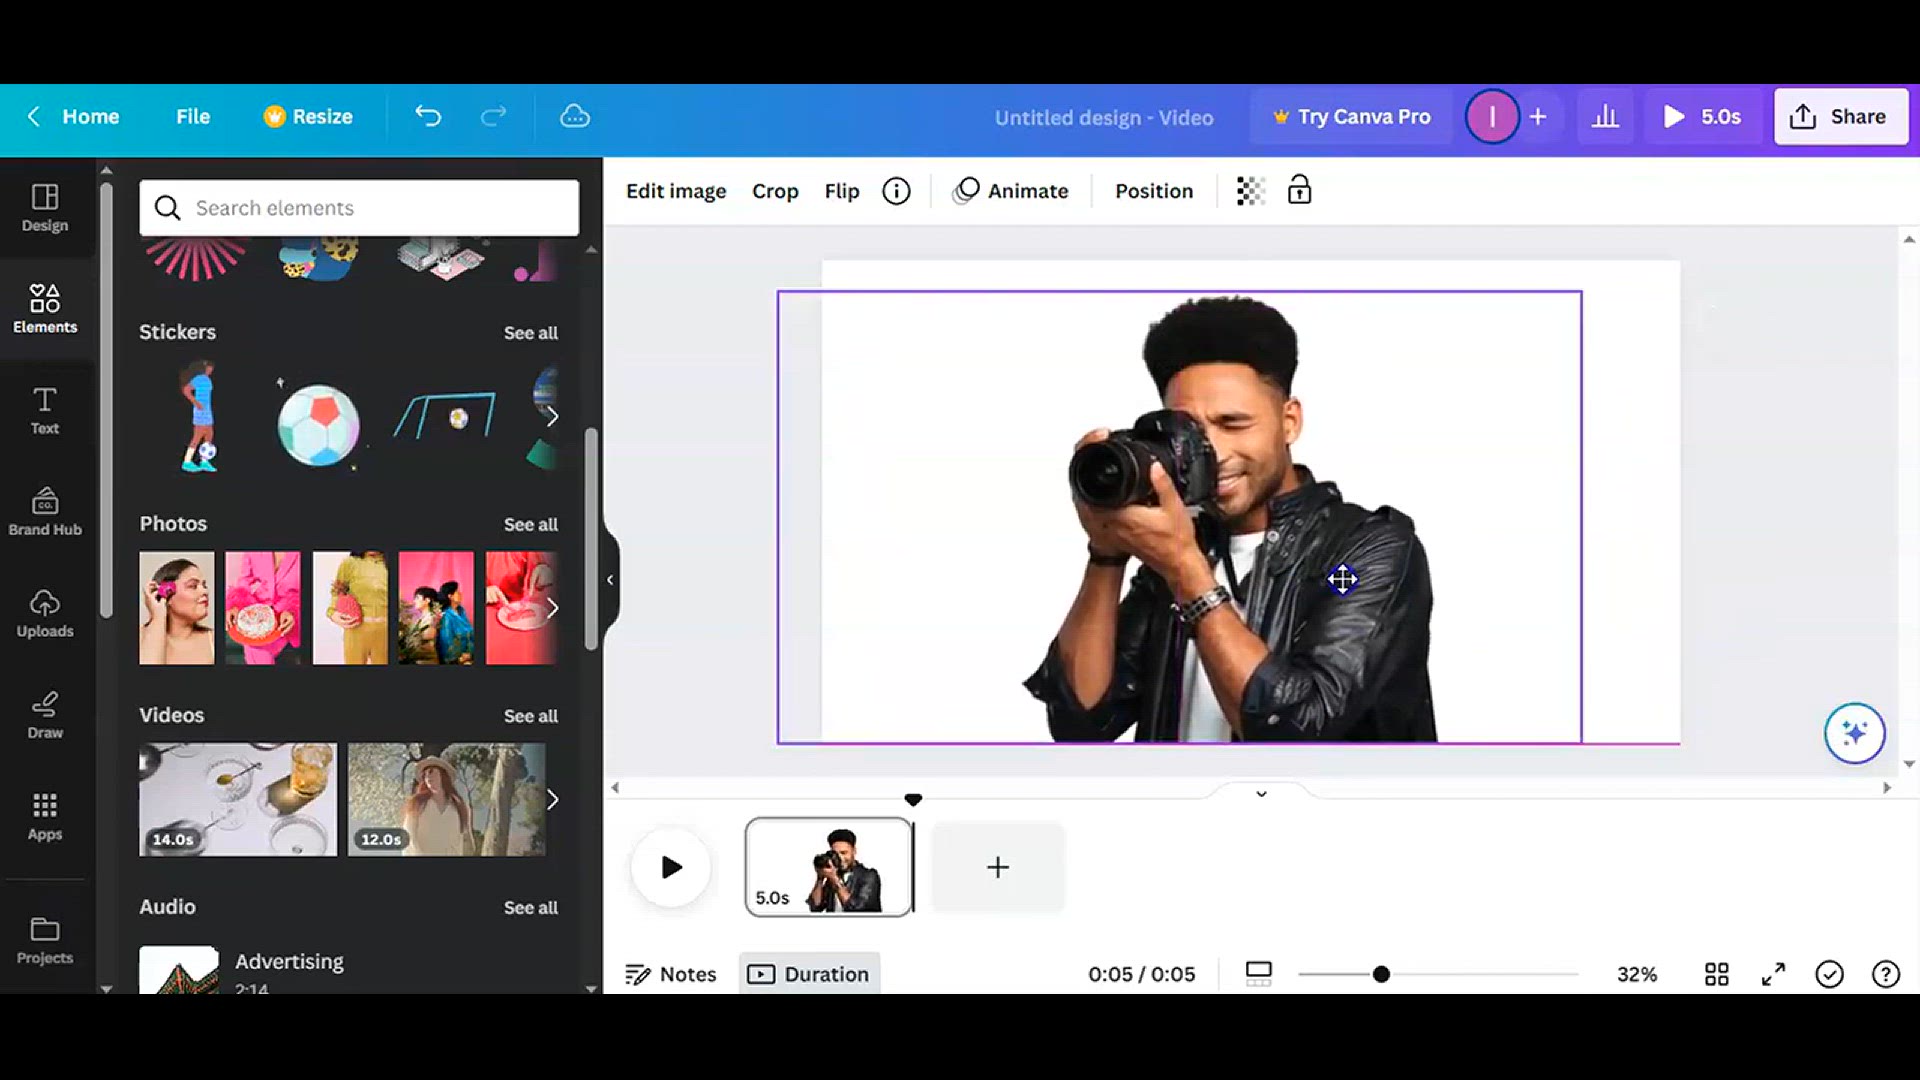Toggle the lock icon for the image
The width and height of the screenshot is (1920, 1080).
pyautogui.click(x=1299, y=190)
